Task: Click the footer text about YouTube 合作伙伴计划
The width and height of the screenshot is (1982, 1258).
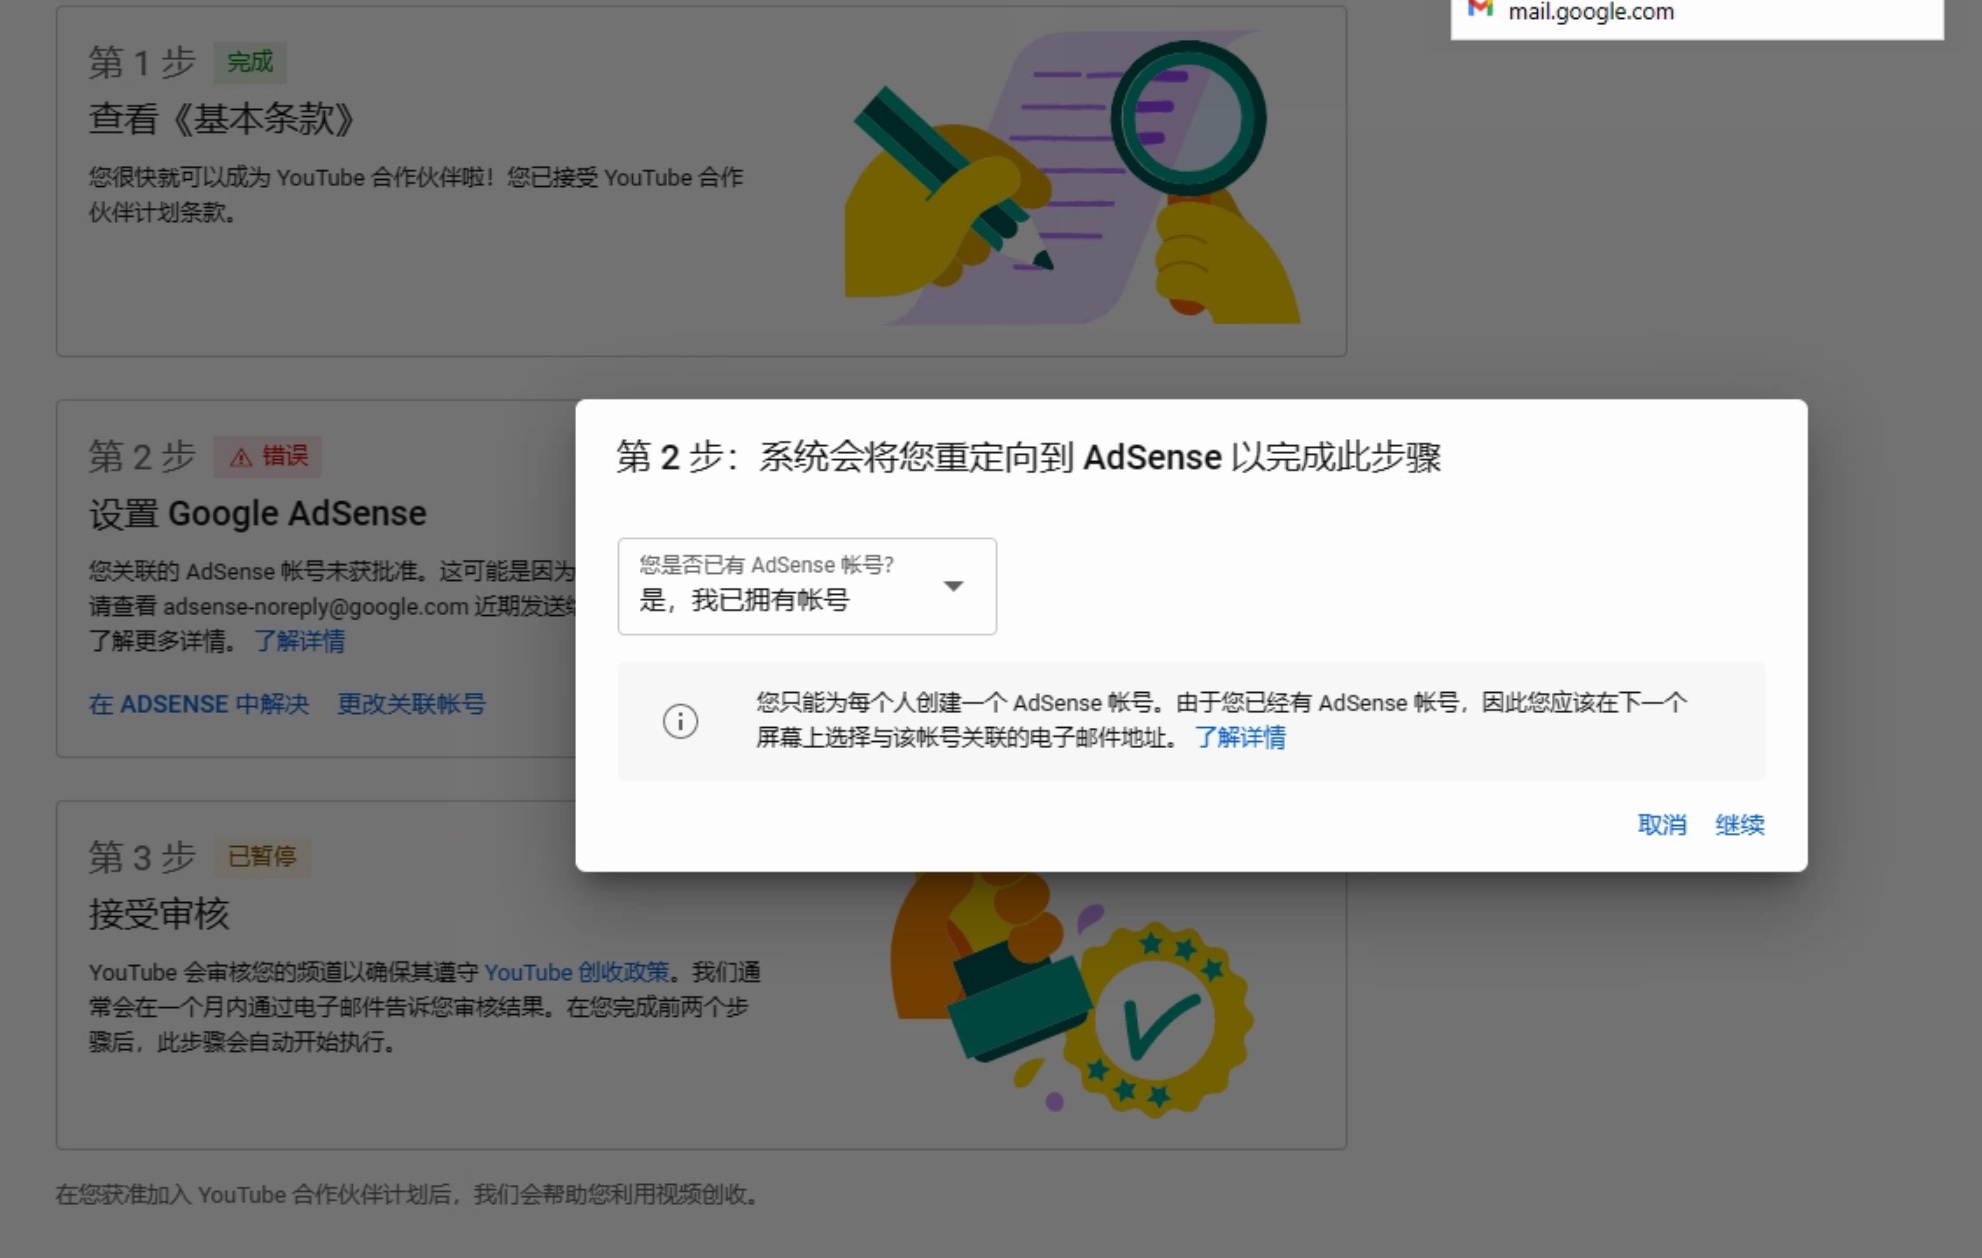Action: [x=410, y=1195]
